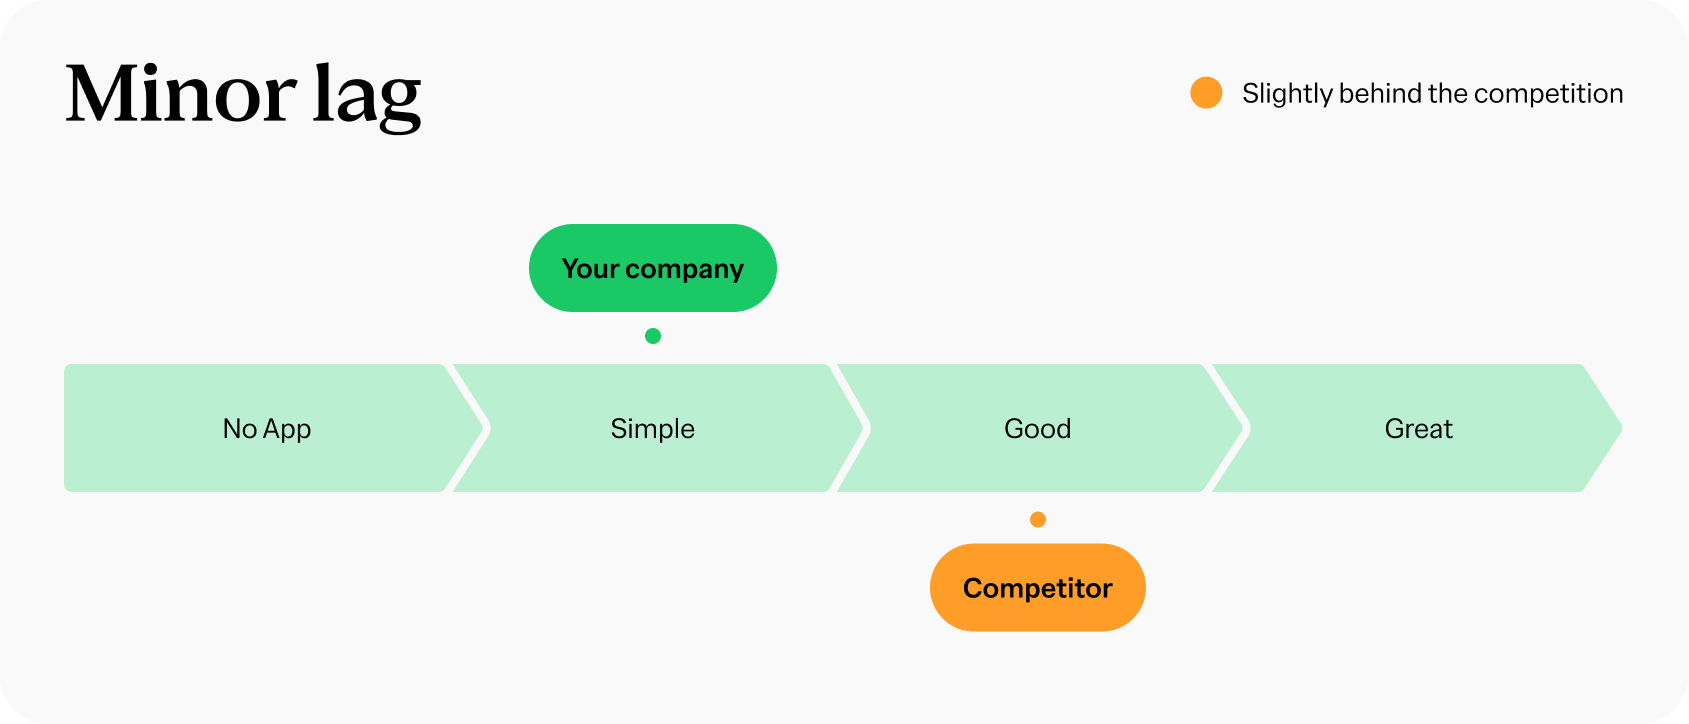Image resolution: width=1689 pixels, height=724 pixels.
Task: Click the word "Slightly" in the legend
Action: pos(1287,94)
